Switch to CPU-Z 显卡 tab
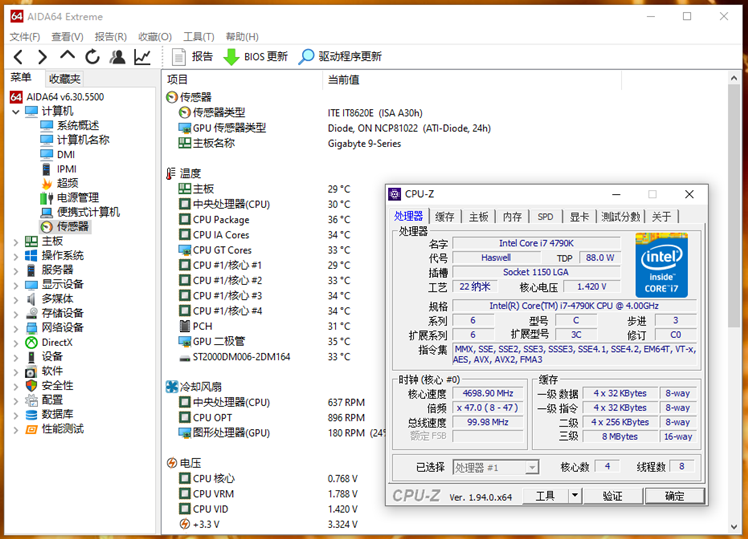The image size is (748, 539). (x=579, y=217)
